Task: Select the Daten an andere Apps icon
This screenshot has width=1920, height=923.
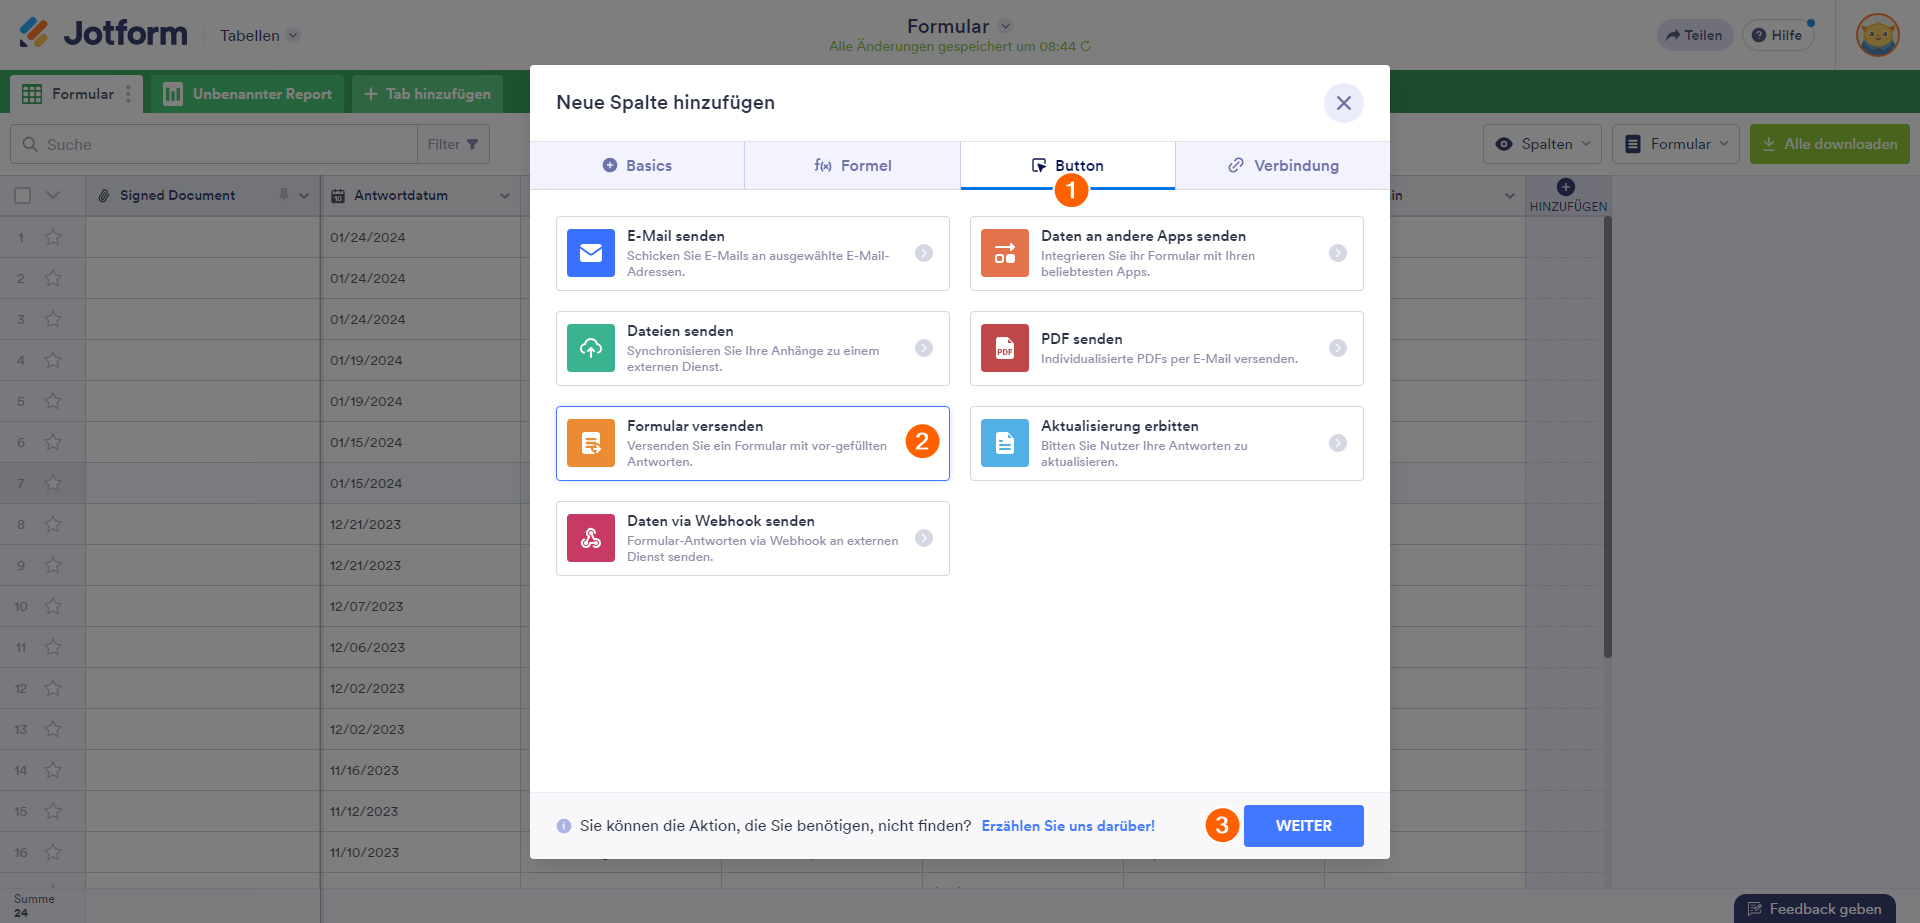Action: tap(1005, 253)
